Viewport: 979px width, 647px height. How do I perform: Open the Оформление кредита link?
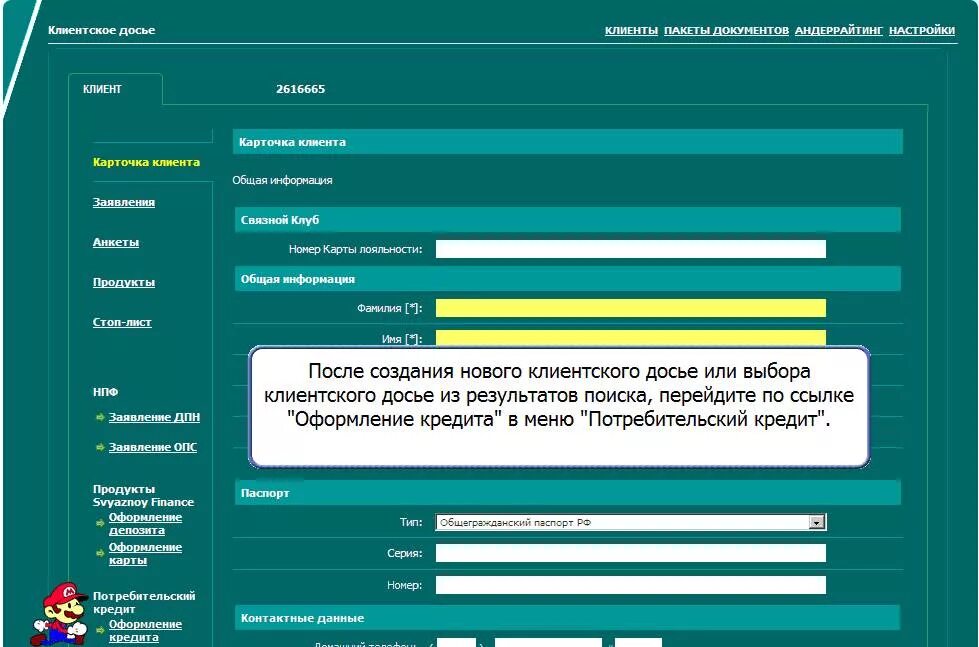coord(145,631)
